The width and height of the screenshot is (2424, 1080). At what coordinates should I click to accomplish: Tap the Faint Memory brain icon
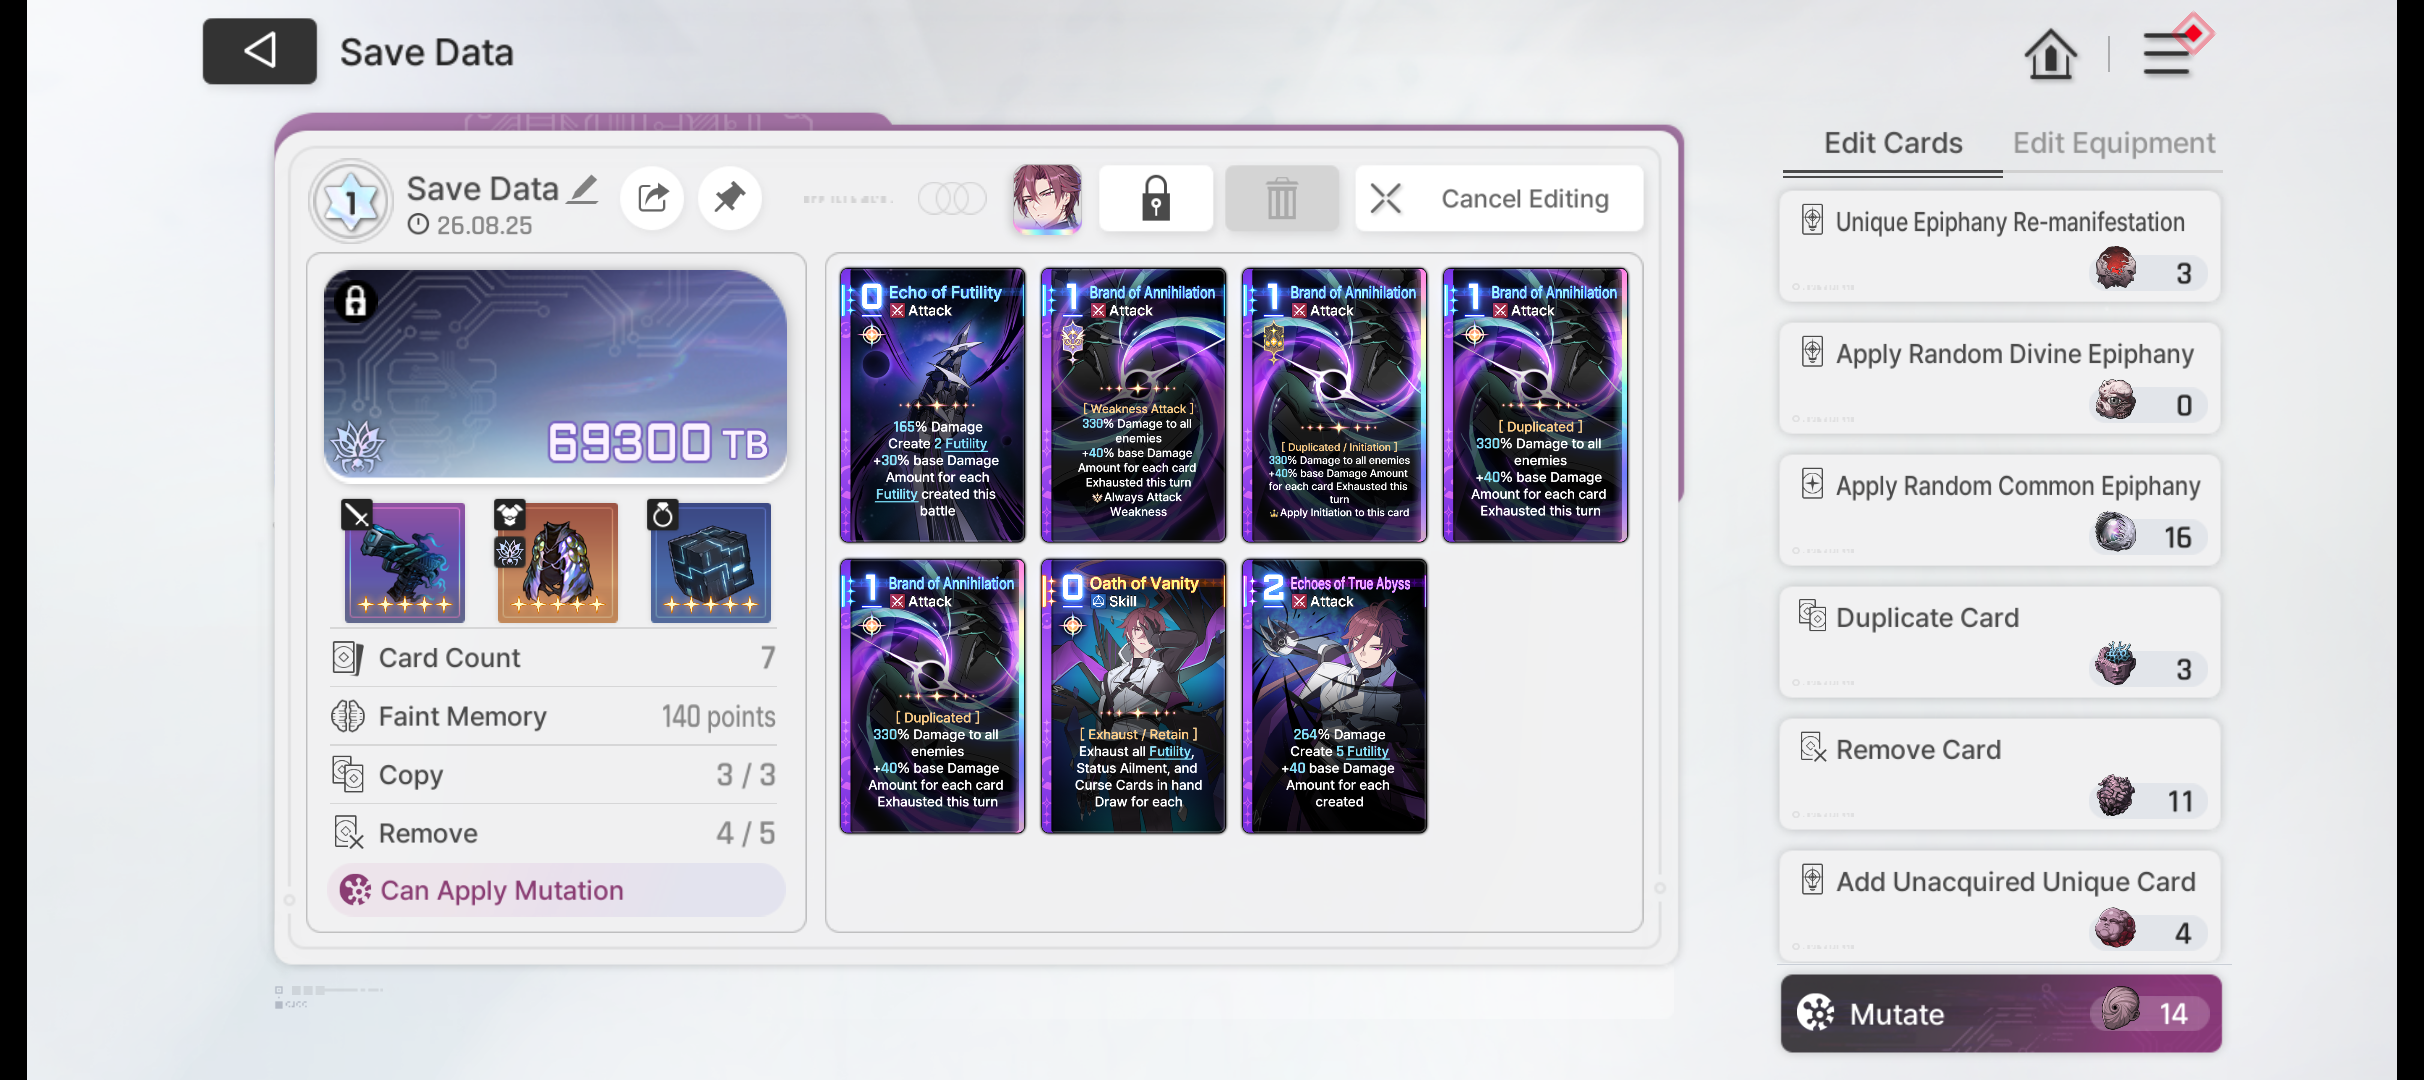tap(348, 716)
